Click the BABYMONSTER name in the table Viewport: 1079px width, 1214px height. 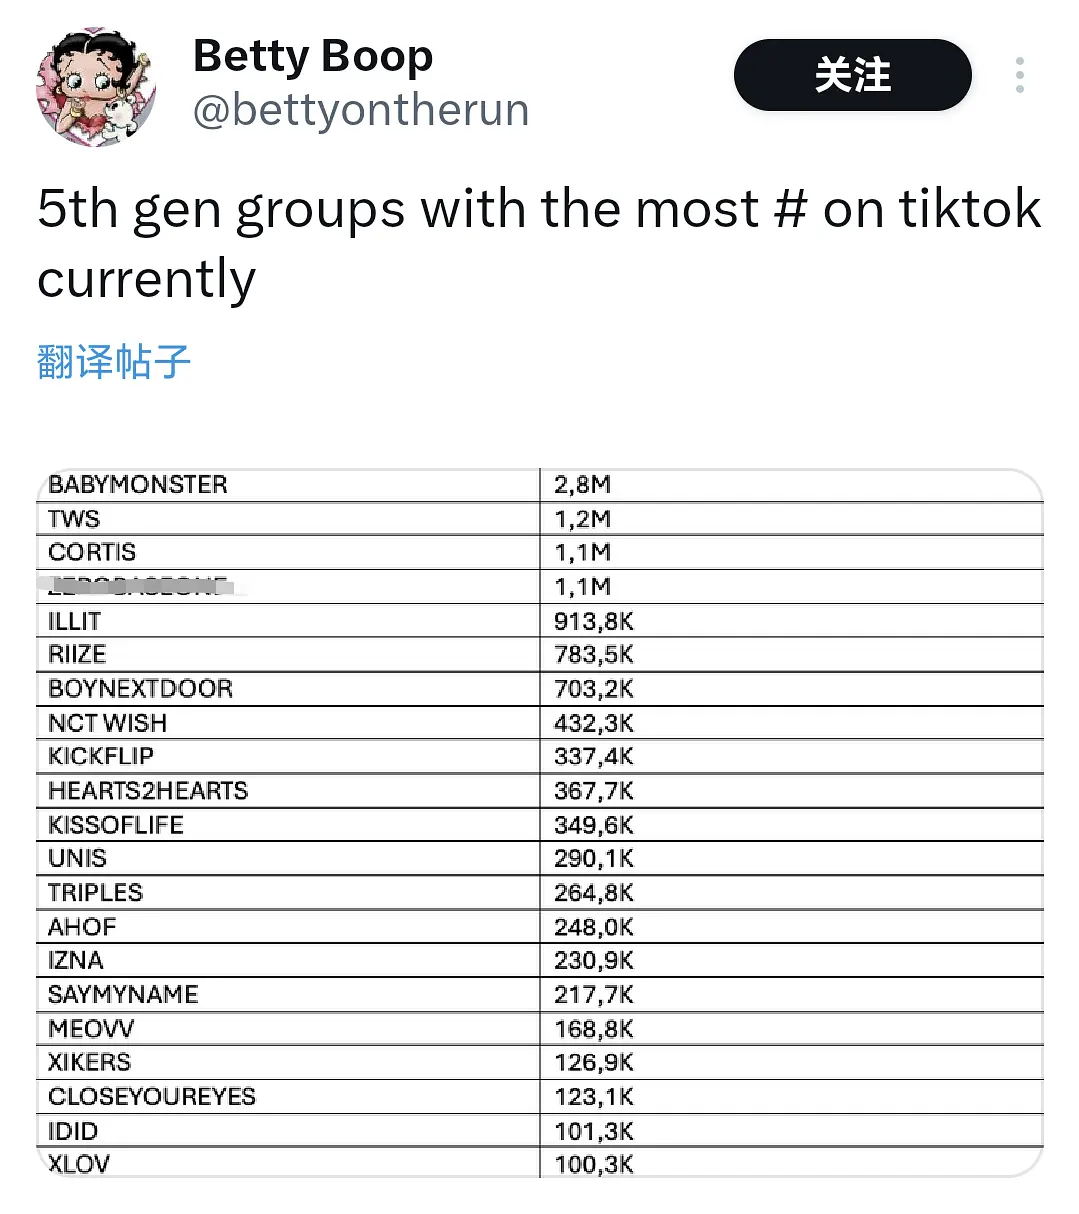click(x=138, y=485)
